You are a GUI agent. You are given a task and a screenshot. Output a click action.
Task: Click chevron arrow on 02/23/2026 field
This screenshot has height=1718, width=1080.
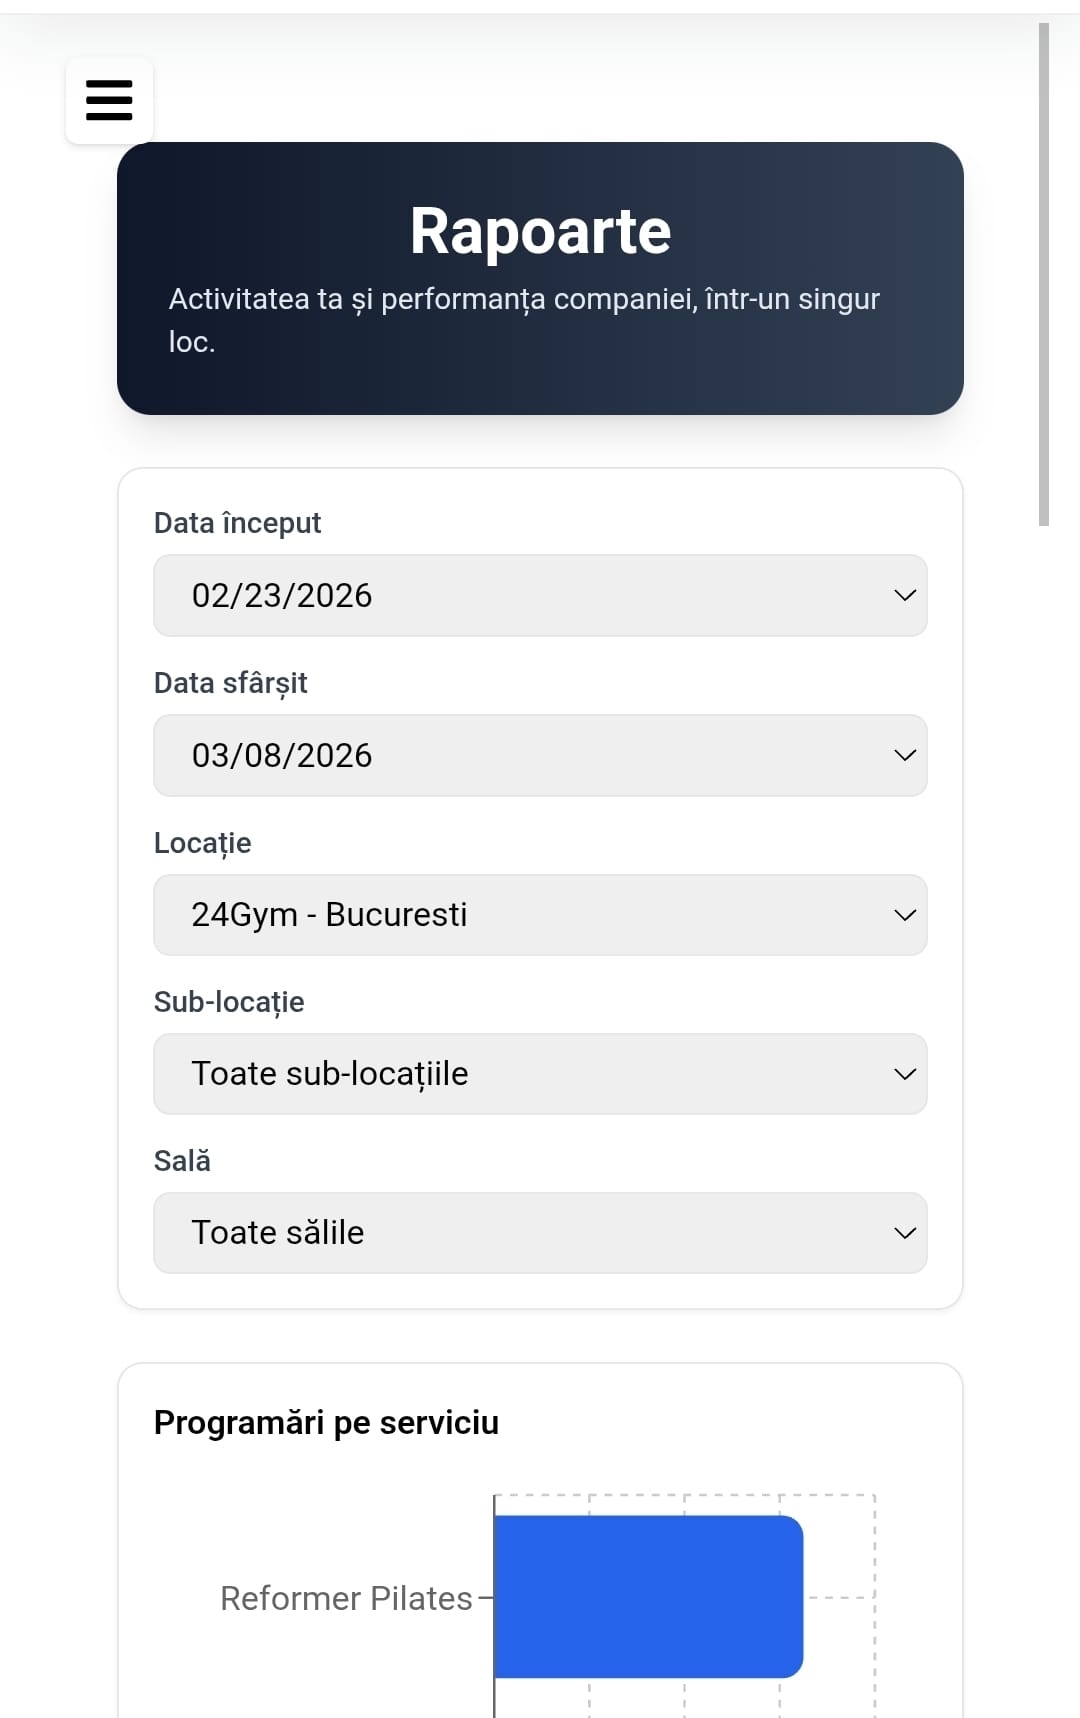tap(904, 595)
